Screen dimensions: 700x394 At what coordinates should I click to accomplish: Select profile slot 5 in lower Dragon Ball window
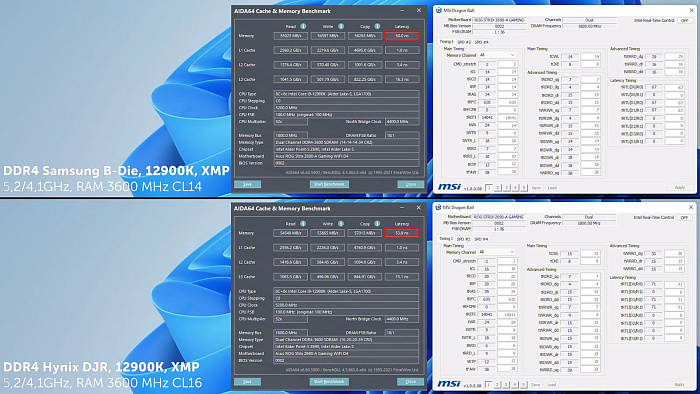[x=524, y=385]
